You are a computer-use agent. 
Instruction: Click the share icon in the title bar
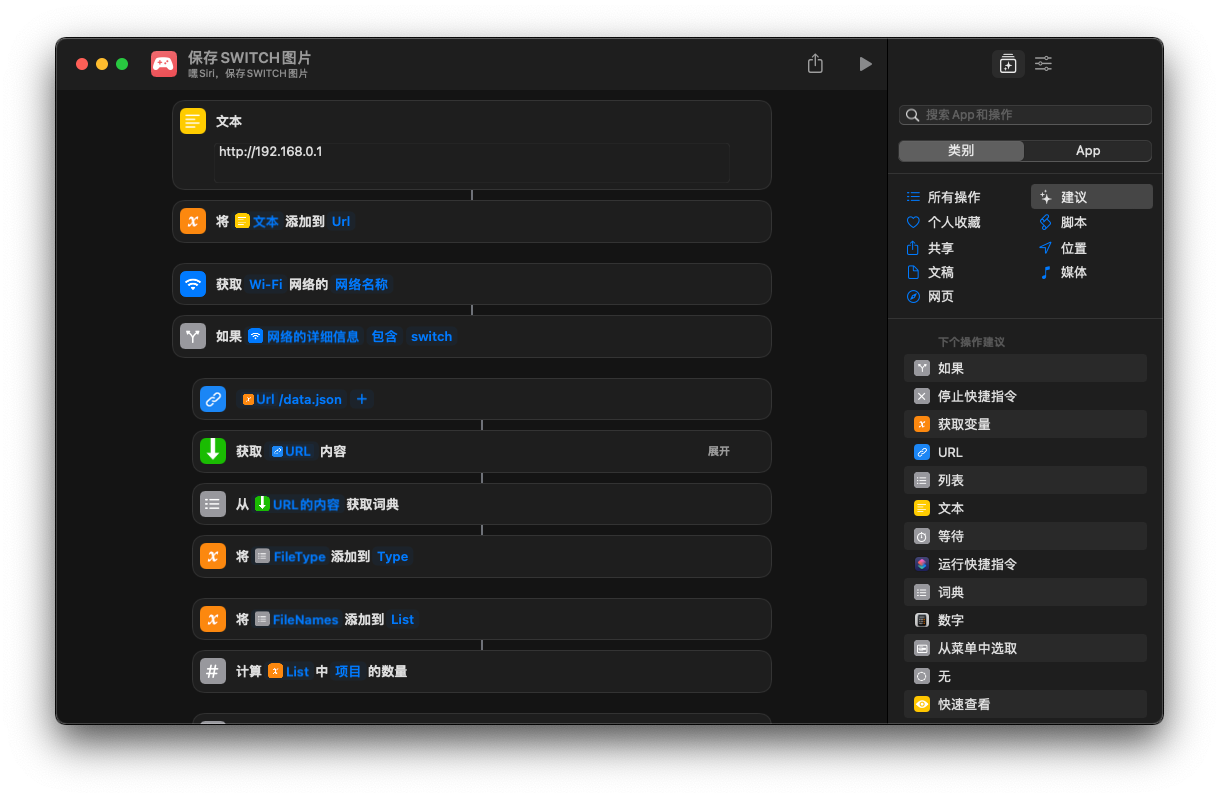click(815, 64)
